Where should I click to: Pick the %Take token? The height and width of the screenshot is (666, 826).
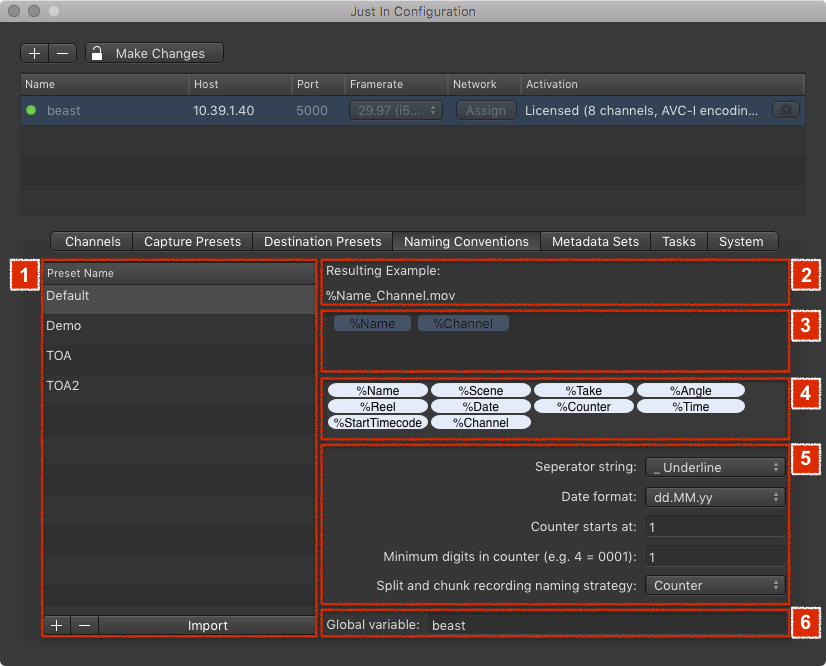coord(584,390)
